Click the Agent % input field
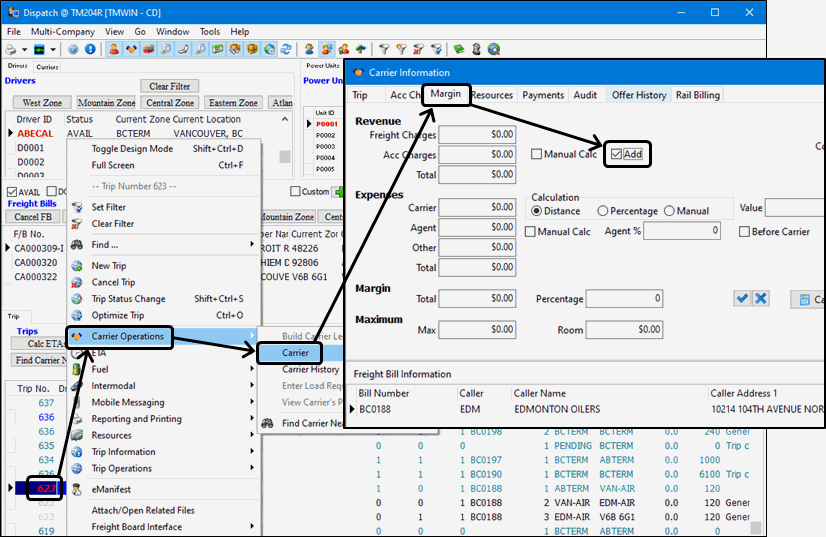826x537 pixels. click(x=683, y=231)
